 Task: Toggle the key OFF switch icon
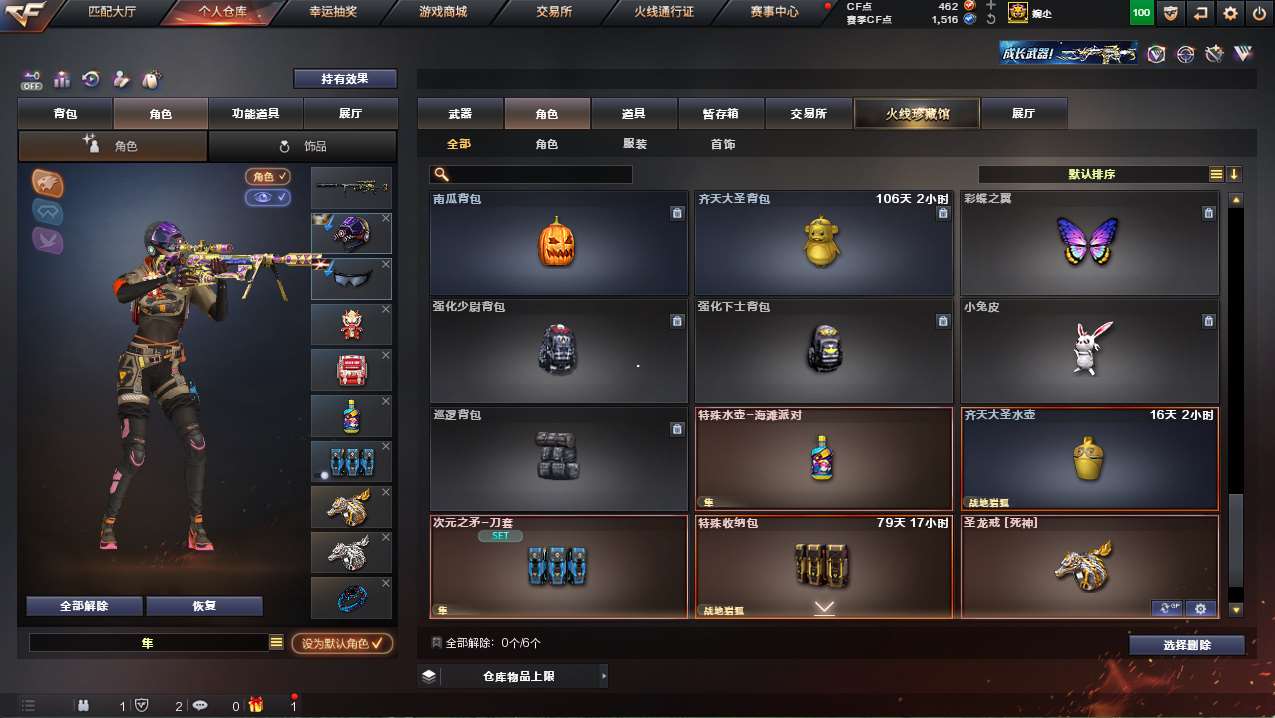point(31,79)
